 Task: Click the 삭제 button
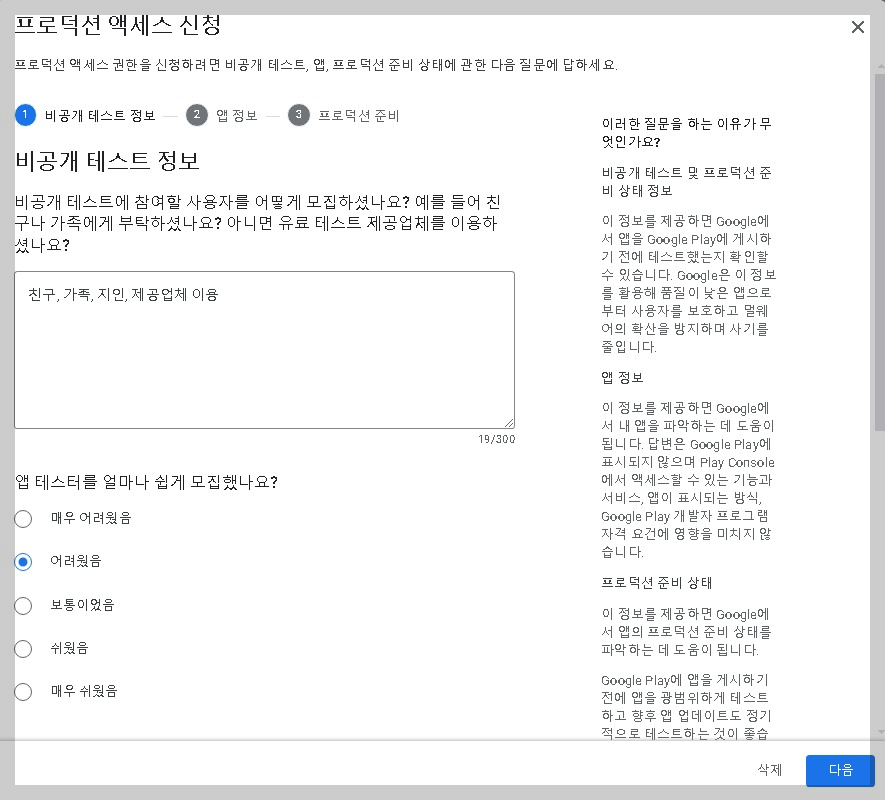[x=769, y=770]
